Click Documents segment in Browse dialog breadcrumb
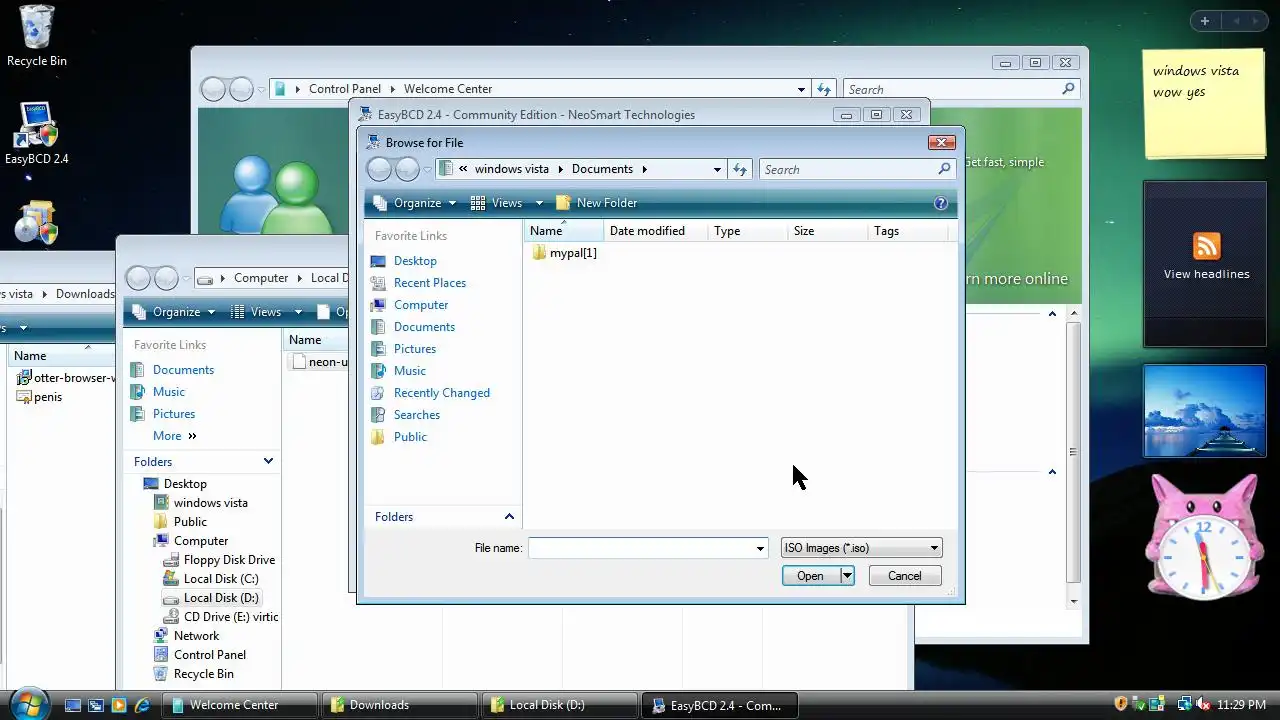 (x=602, y=169)
